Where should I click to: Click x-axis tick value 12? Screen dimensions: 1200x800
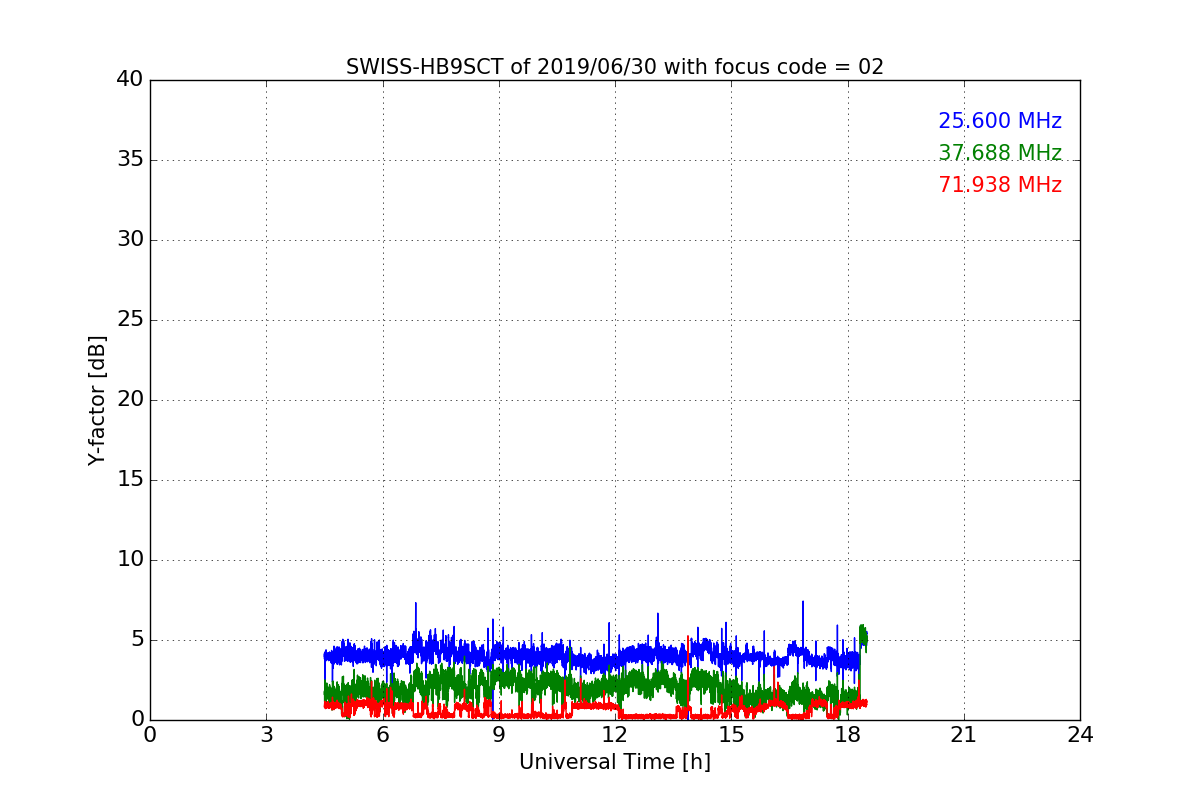(x=615, y=735)
